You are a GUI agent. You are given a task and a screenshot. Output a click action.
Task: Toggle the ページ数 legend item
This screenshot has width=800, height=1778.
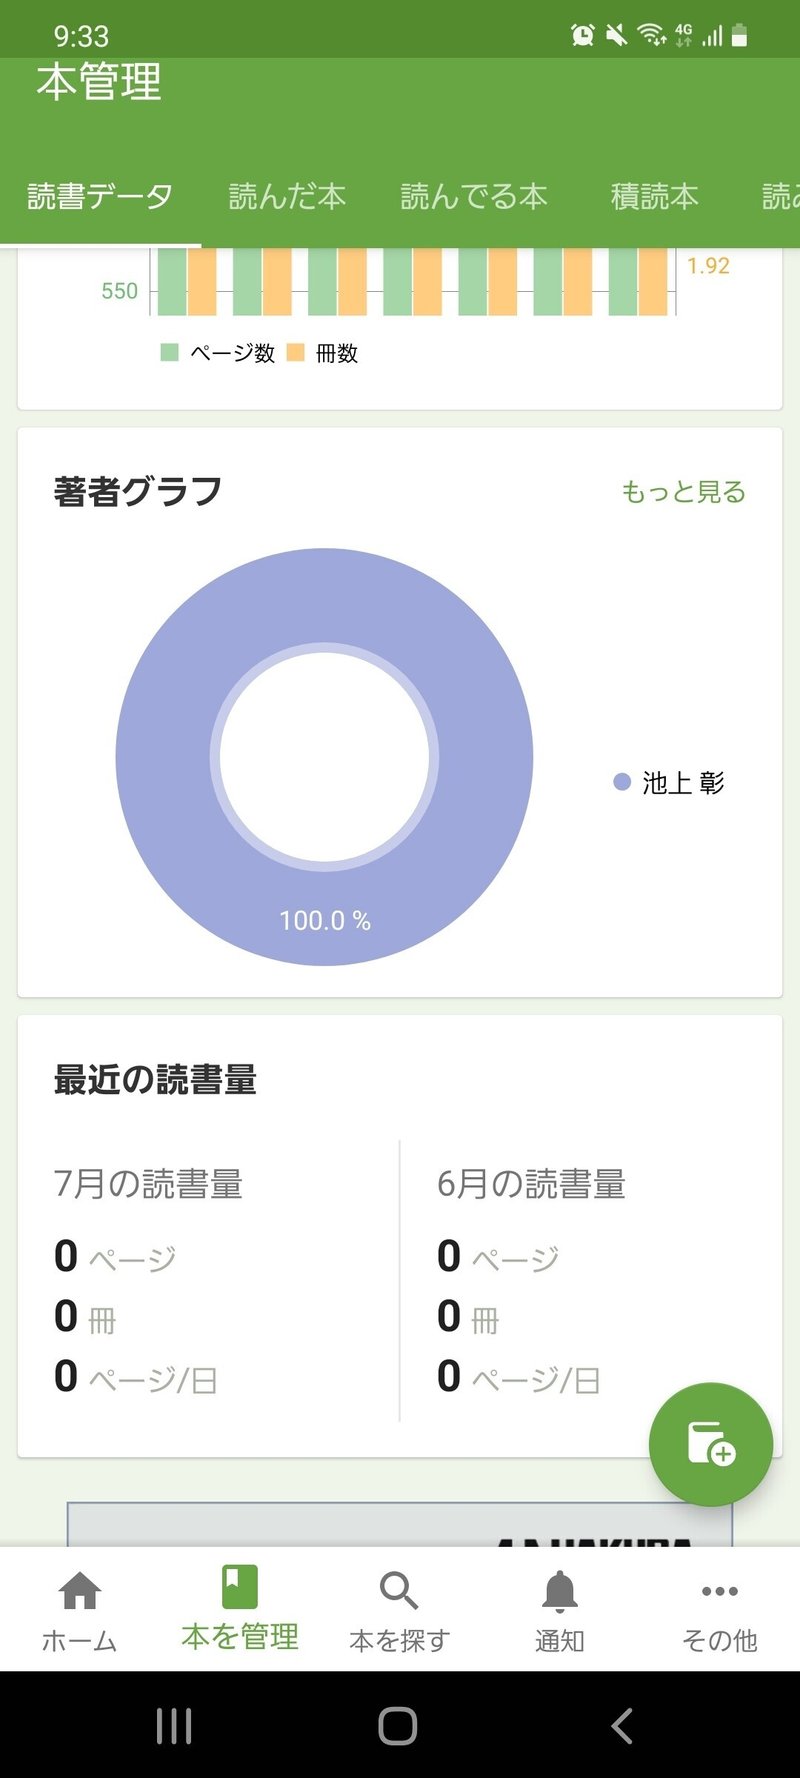click(x=218, y=353)
